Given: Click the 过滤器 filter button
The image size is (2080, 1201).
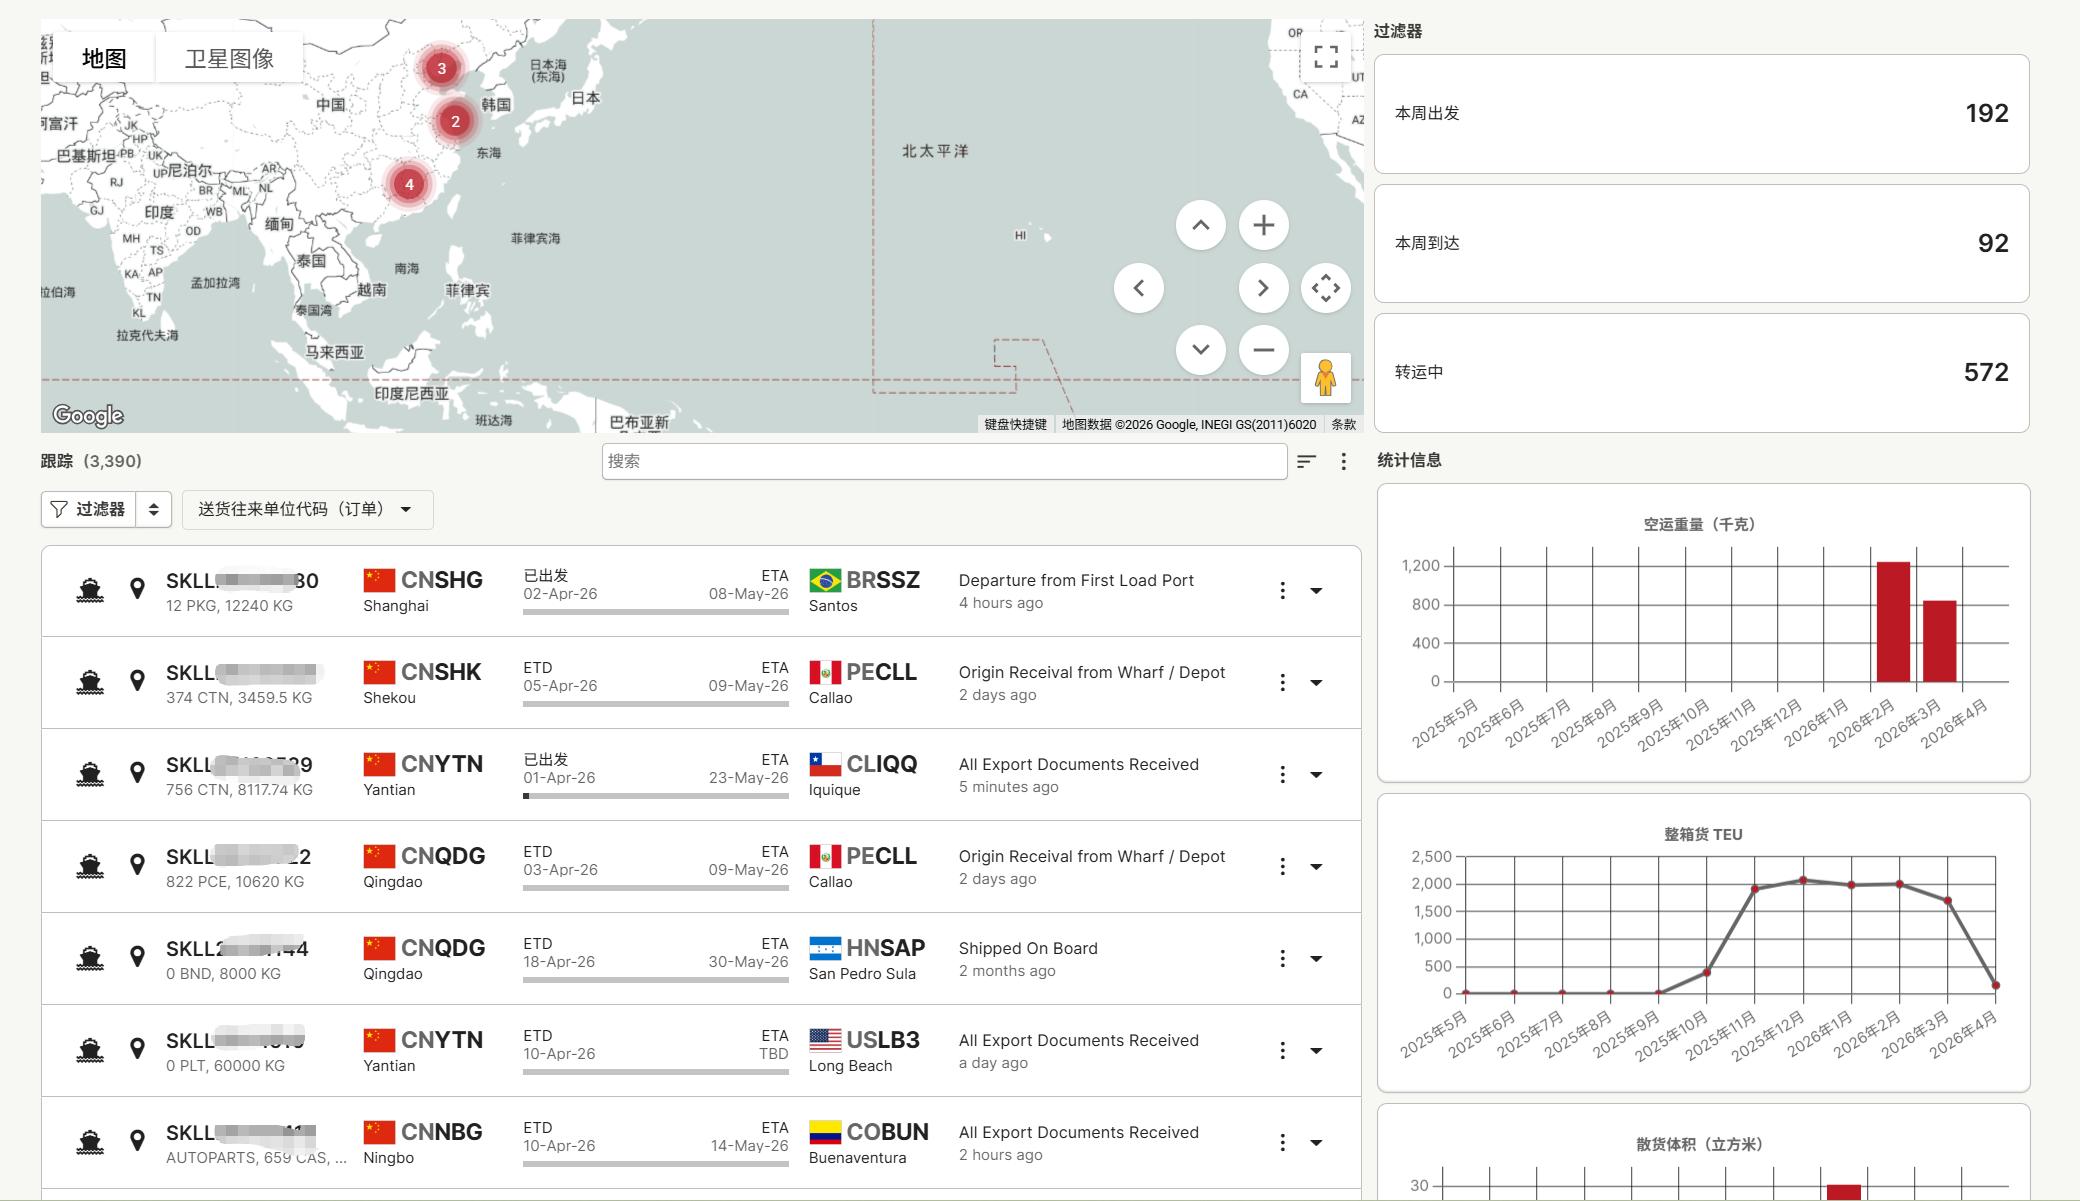Looking at the screenshot, I should click(x=89, y=509).
